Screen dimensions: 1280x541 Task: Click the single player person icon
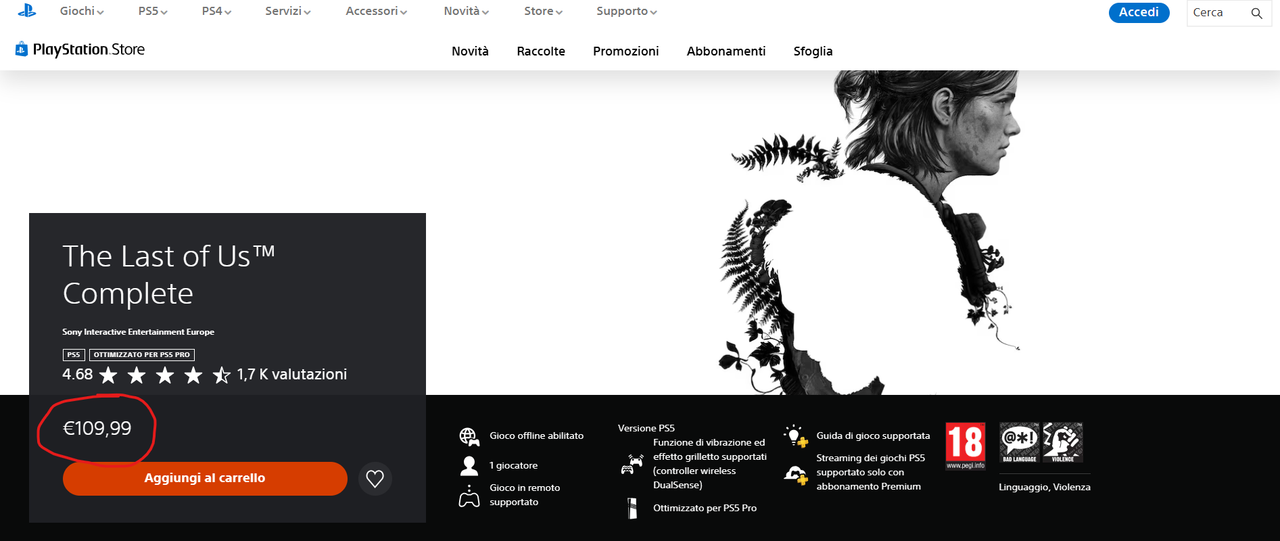pos(469,465)
